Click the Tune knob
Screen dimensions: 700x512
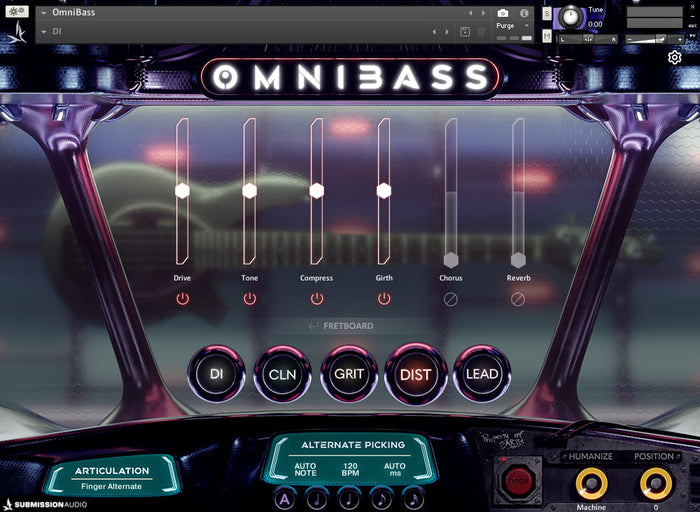tap(570, 17)
